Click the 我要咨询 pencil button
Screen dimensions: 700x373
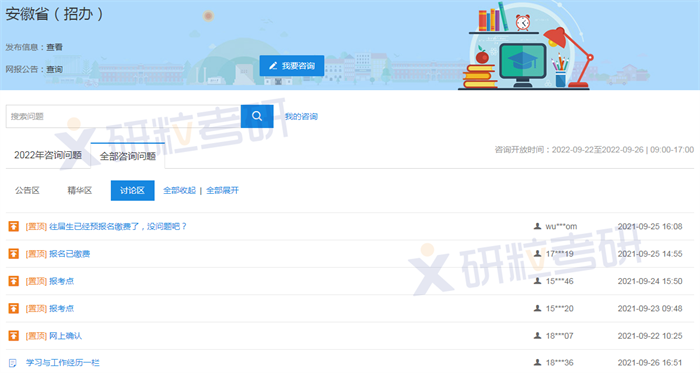(292, 66)
